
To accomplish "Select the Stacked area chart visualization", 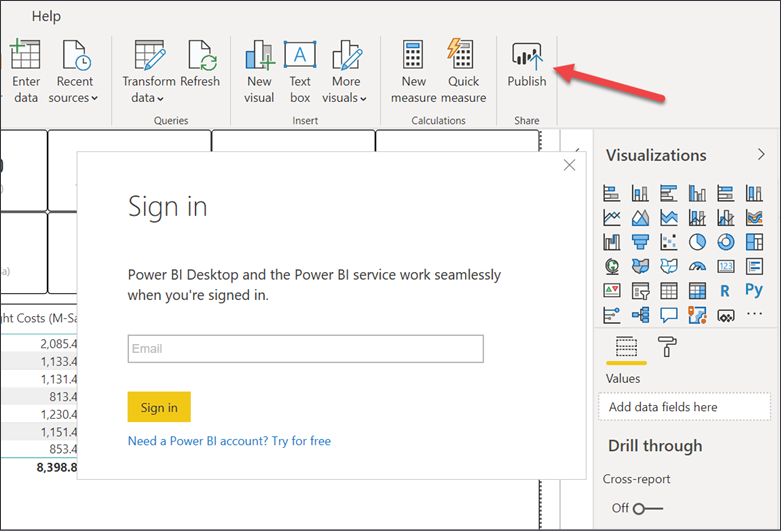I will (668, 218).
